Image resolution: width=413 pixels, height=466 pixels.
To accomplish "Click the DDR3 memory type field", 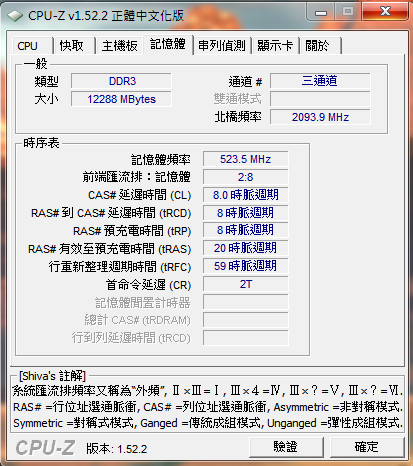I will click(x=121, y=81).
